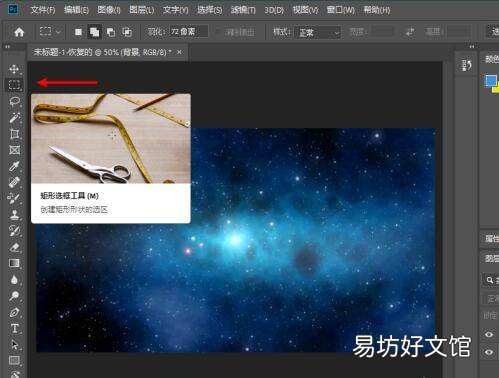This screenshot has height=378, width=499.
Task: Click the 矩形选框工具 (M) tooltip title
Action: click(x=69, y=196)
